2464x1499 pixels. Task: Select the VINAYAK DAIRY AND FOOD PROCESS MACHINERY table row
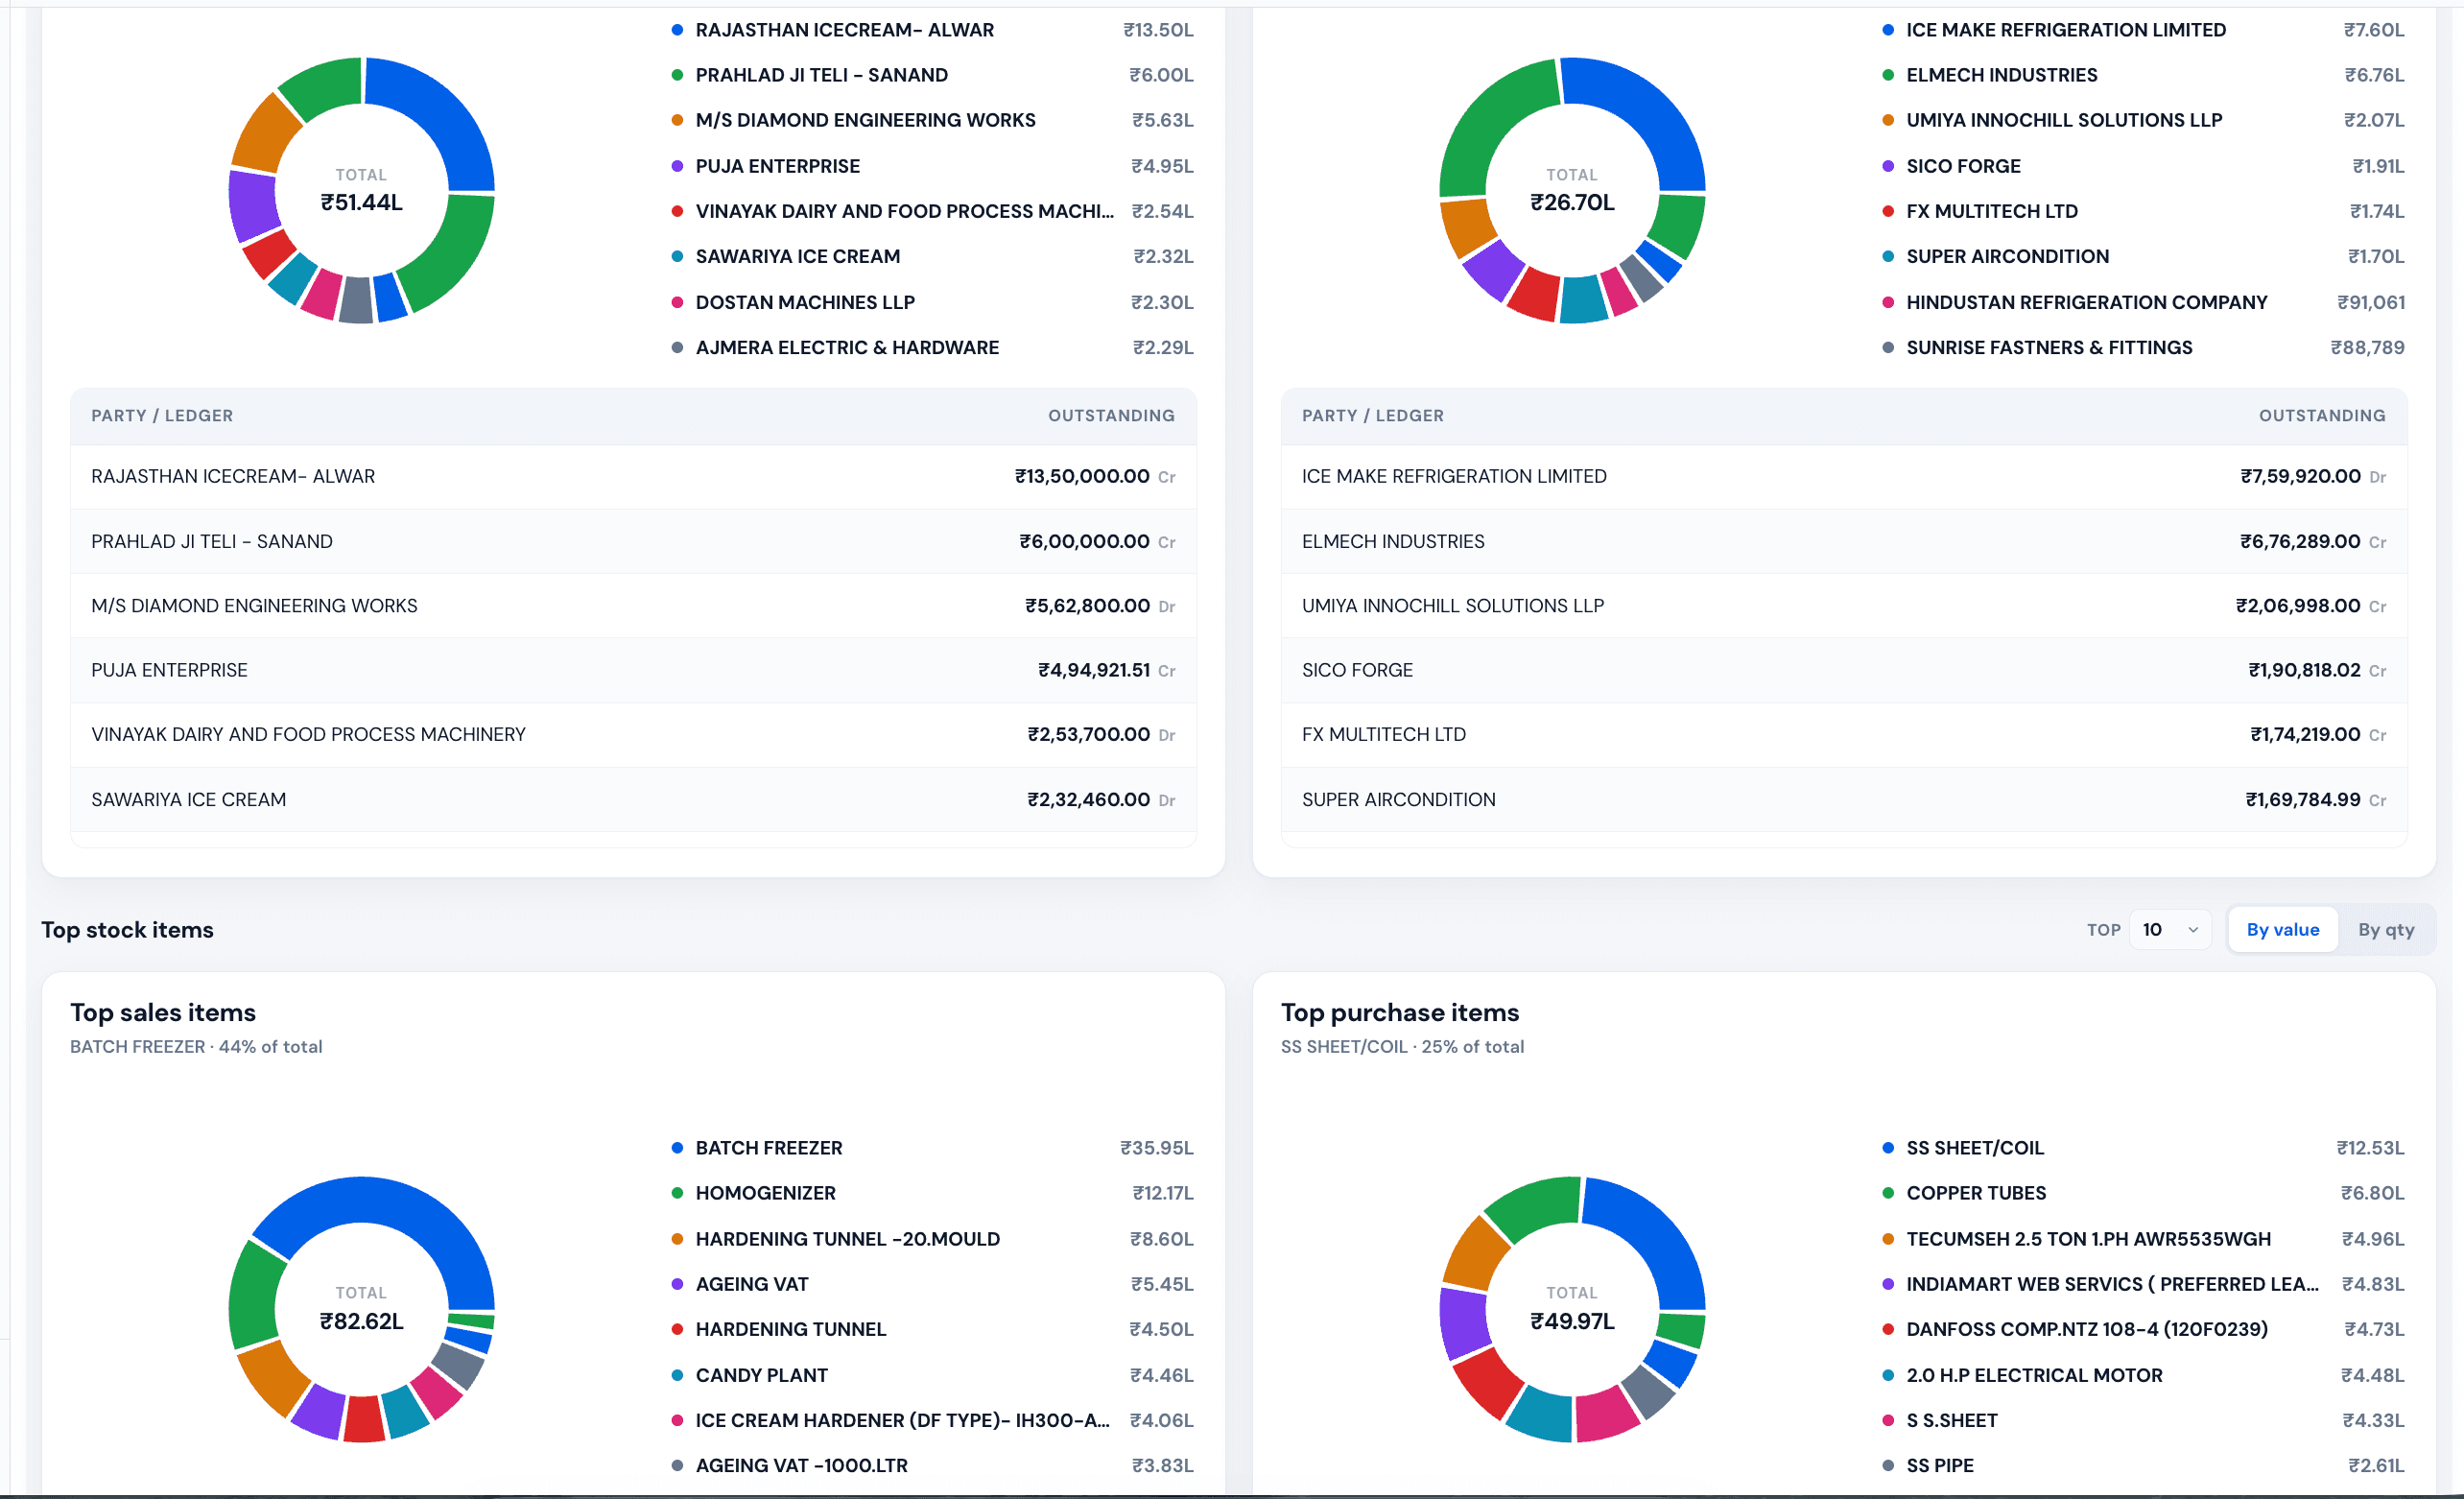coord(633,734)
